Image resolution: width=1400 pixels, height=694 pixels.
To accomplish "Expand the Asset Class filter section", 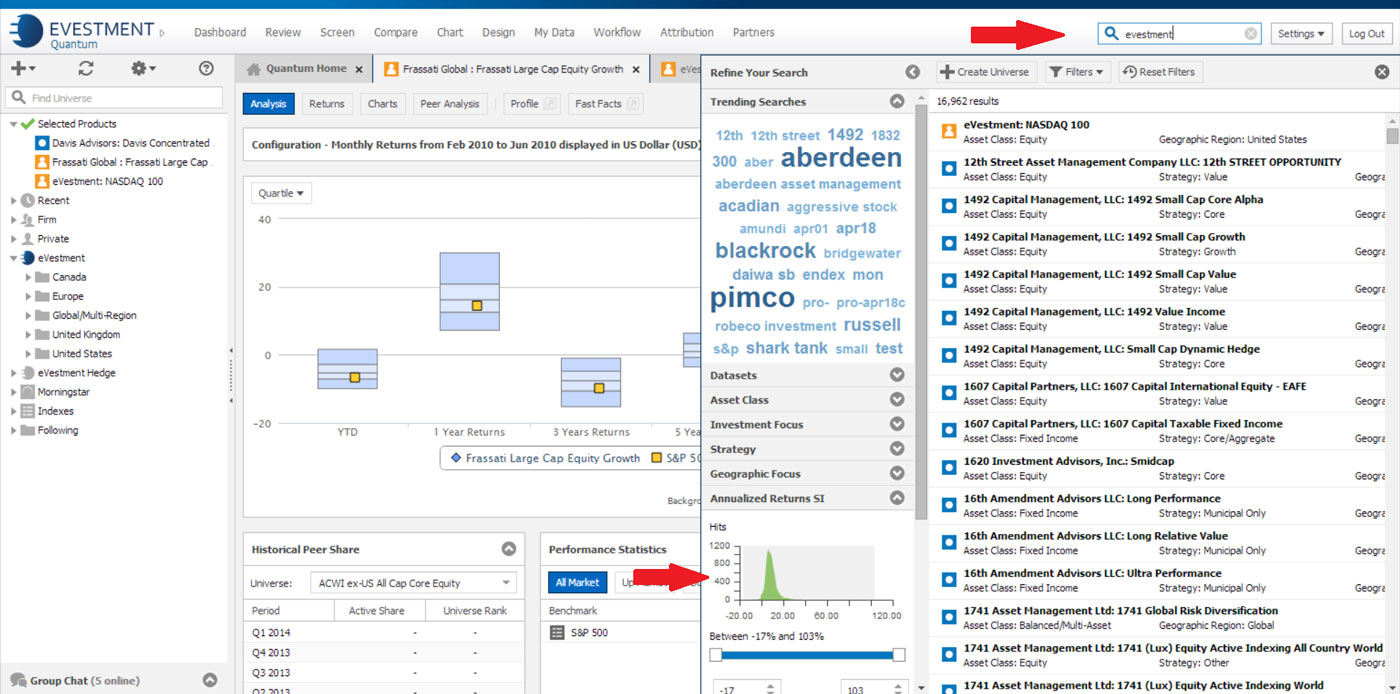I will (x=897, y=400).
